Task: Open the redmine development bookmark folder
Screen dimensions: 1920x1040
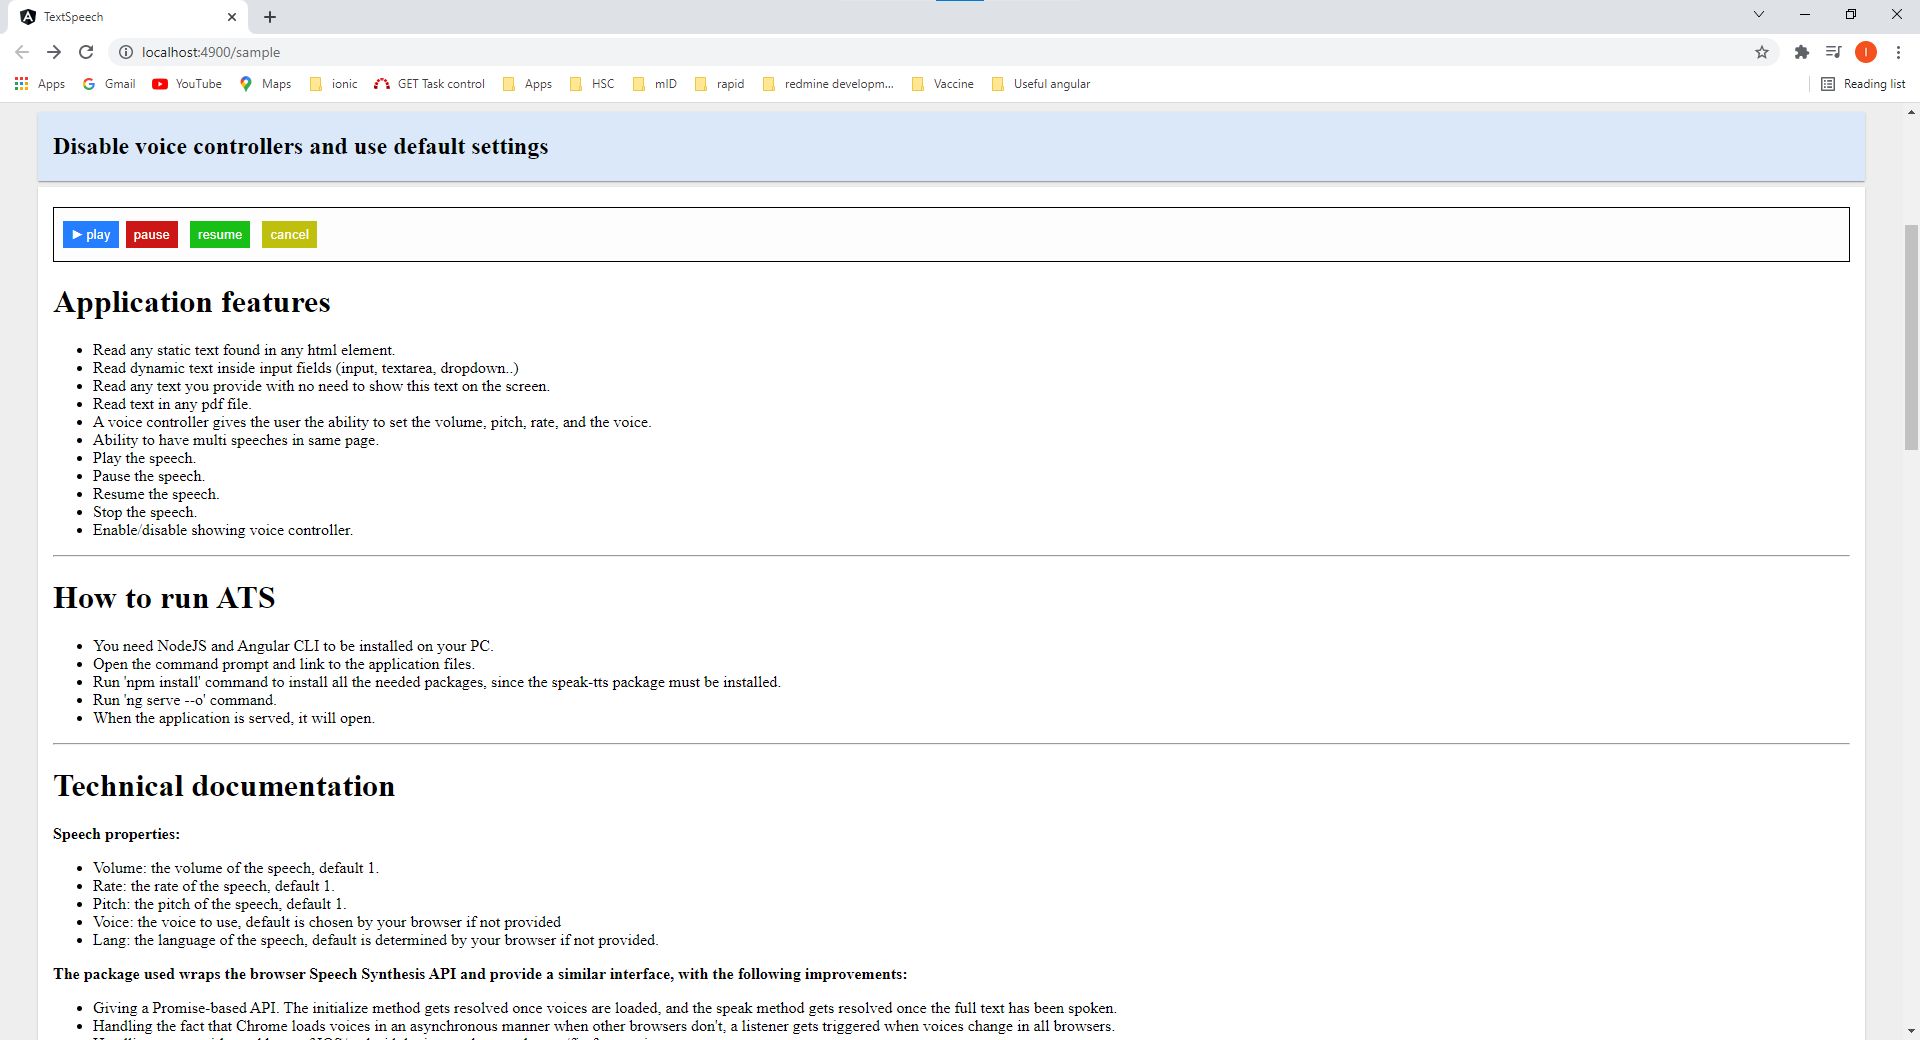Action: [828, 84]
